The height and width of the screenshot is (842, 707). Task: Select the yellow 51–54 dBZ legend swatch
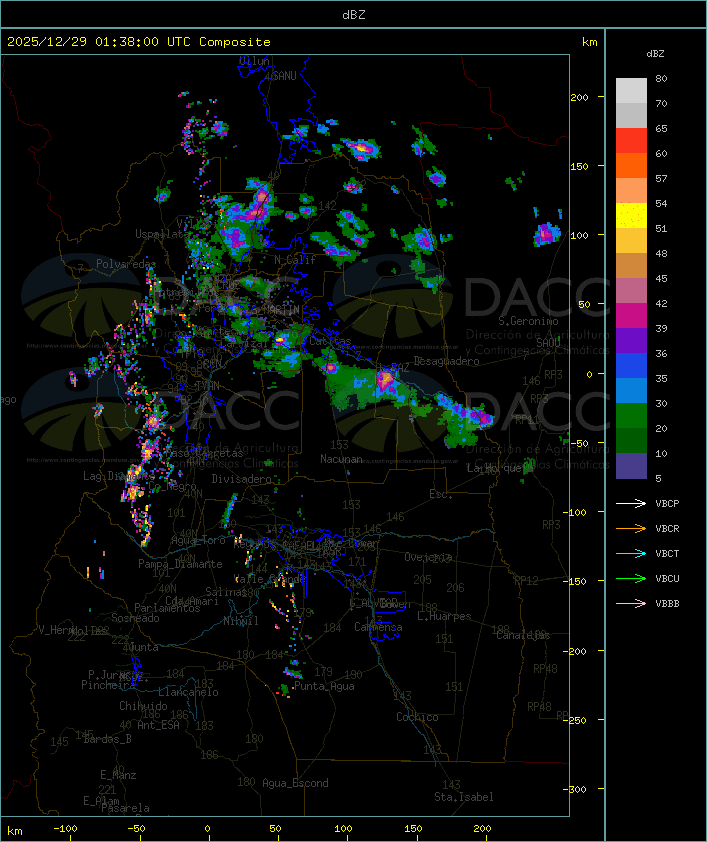click(631, 216)
